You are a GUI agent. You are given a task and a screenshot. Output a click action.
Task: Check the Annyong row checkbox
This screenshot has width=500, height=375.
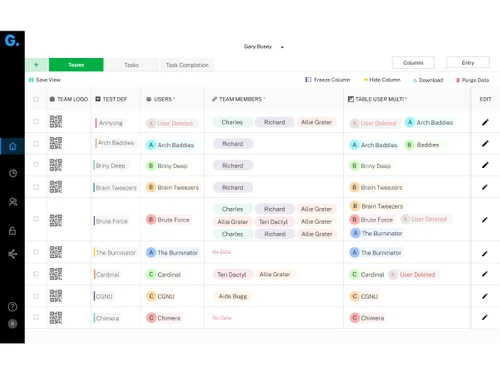tap(36, 122)
